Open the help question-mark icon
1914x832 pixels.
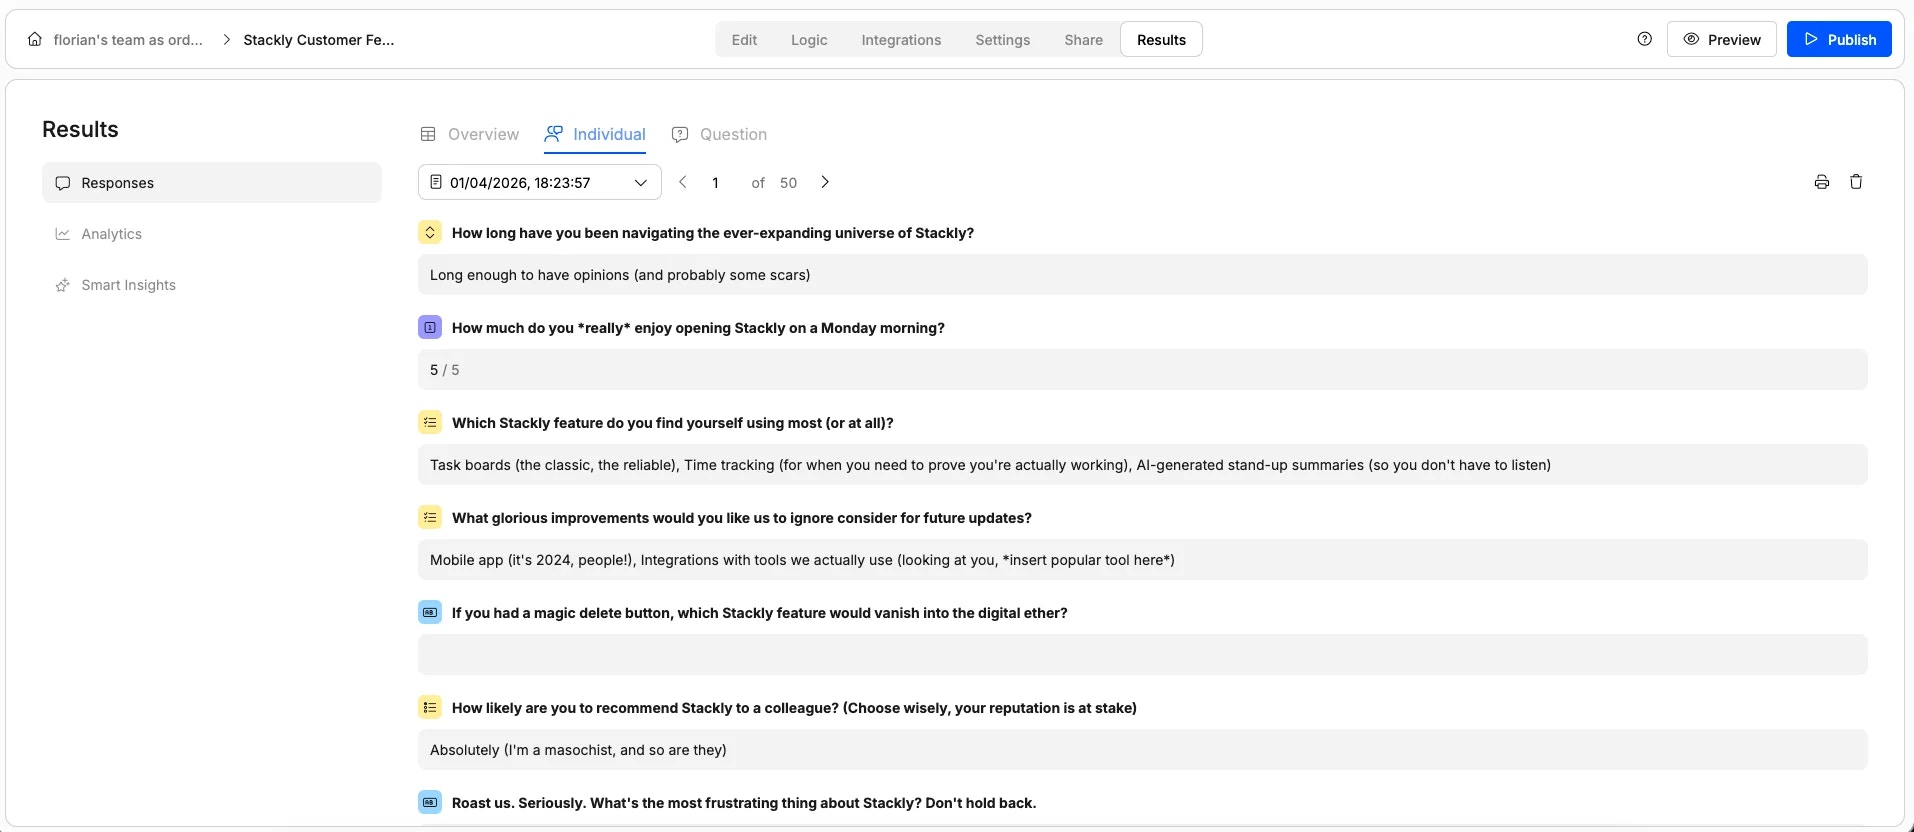tap(1645, 39)
